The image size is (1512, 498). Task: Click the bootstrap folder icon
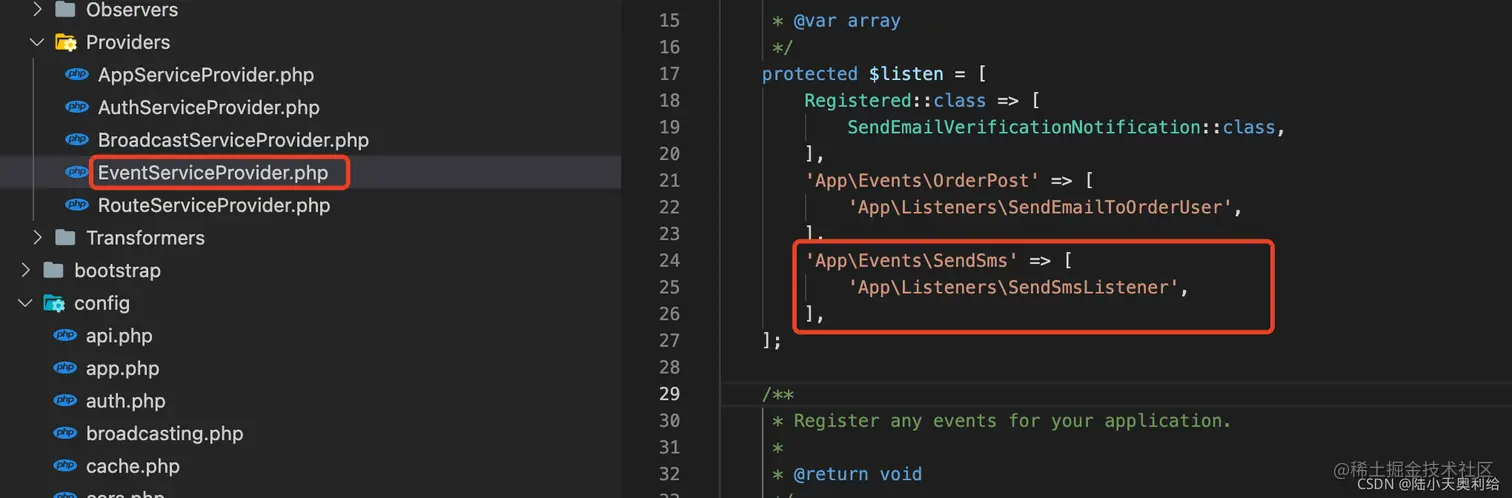(x=54, y=270)
